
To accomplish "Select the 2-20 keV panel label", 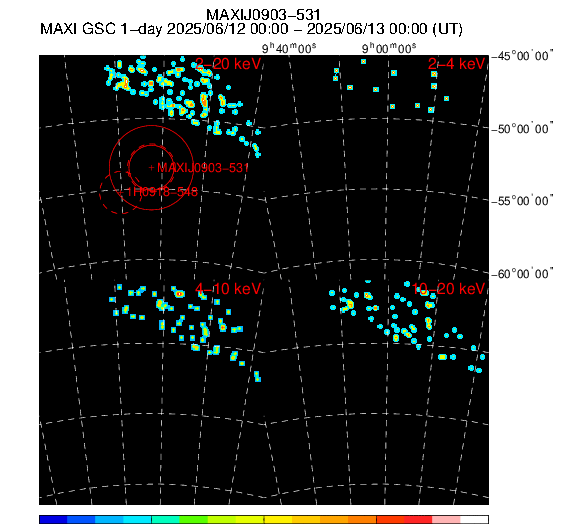I will pyautogui.click(x=228, y=64).
